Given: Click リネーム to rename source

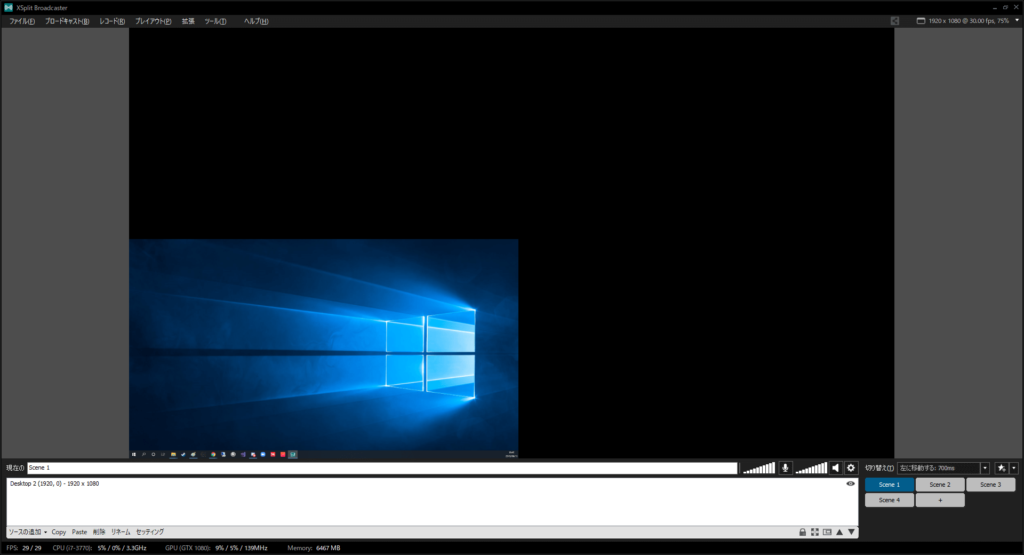Looking at the screenshot, I should [120, 532].
